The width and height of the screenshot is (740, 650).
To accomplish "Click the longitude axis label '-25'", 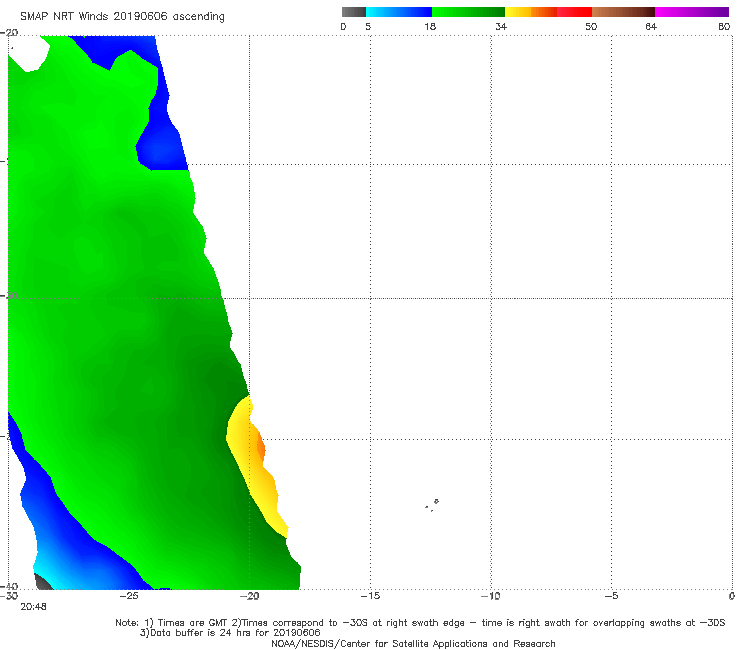I will (x=129, y=596).
